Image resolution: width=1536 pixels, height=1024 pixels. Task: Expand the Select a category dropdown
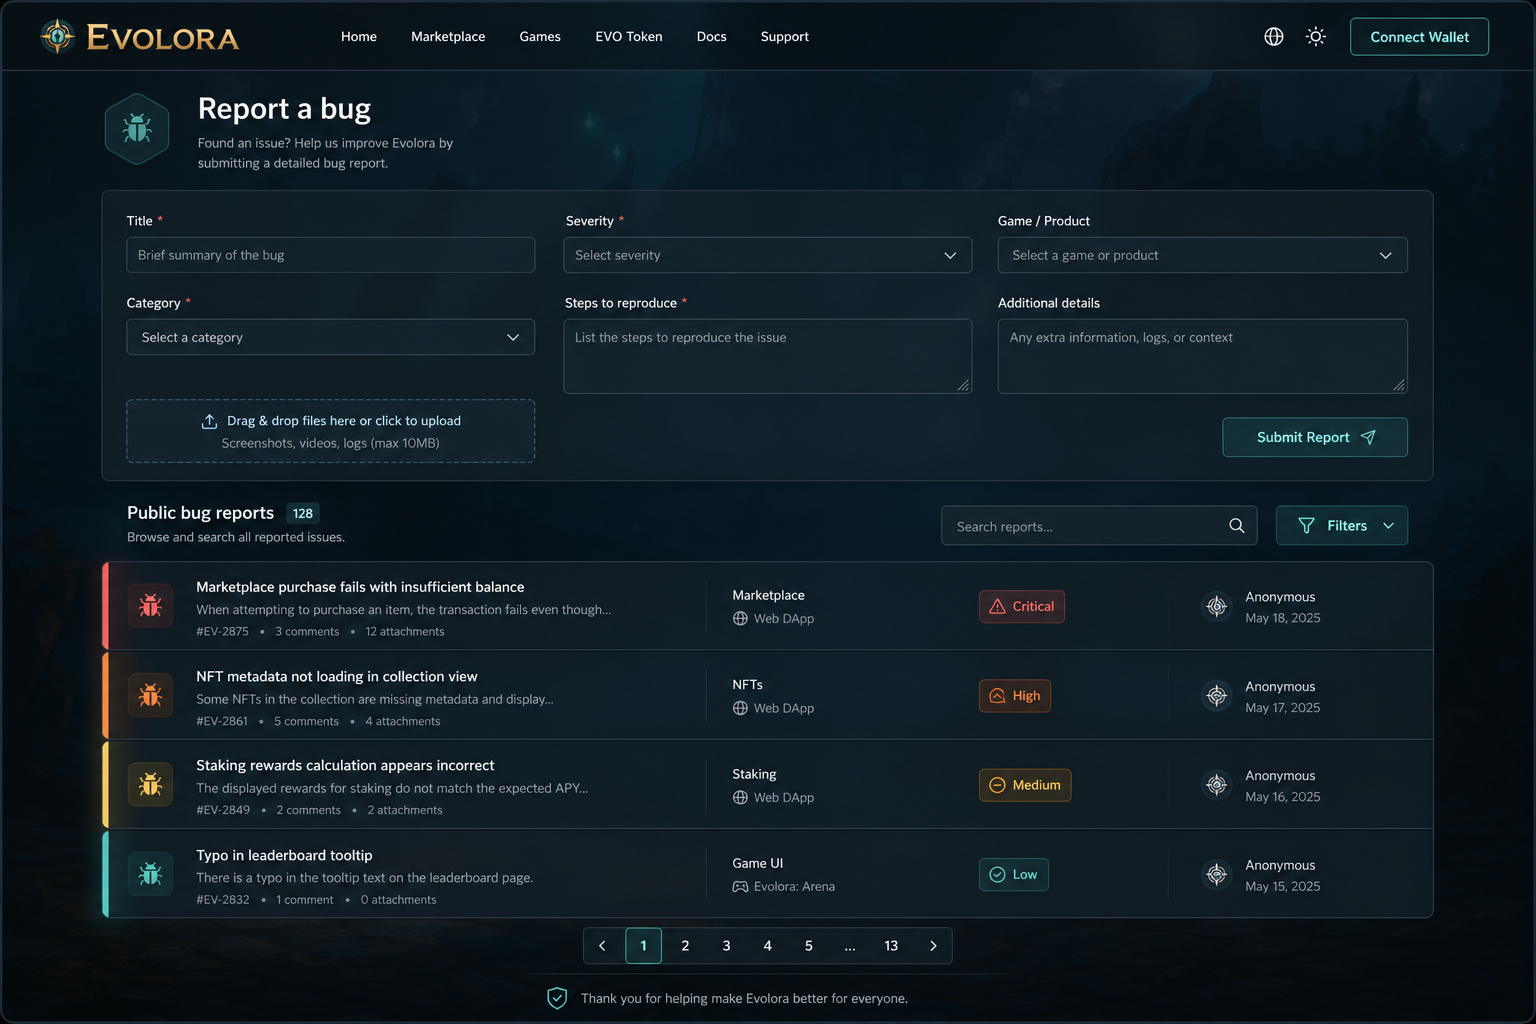331,337
